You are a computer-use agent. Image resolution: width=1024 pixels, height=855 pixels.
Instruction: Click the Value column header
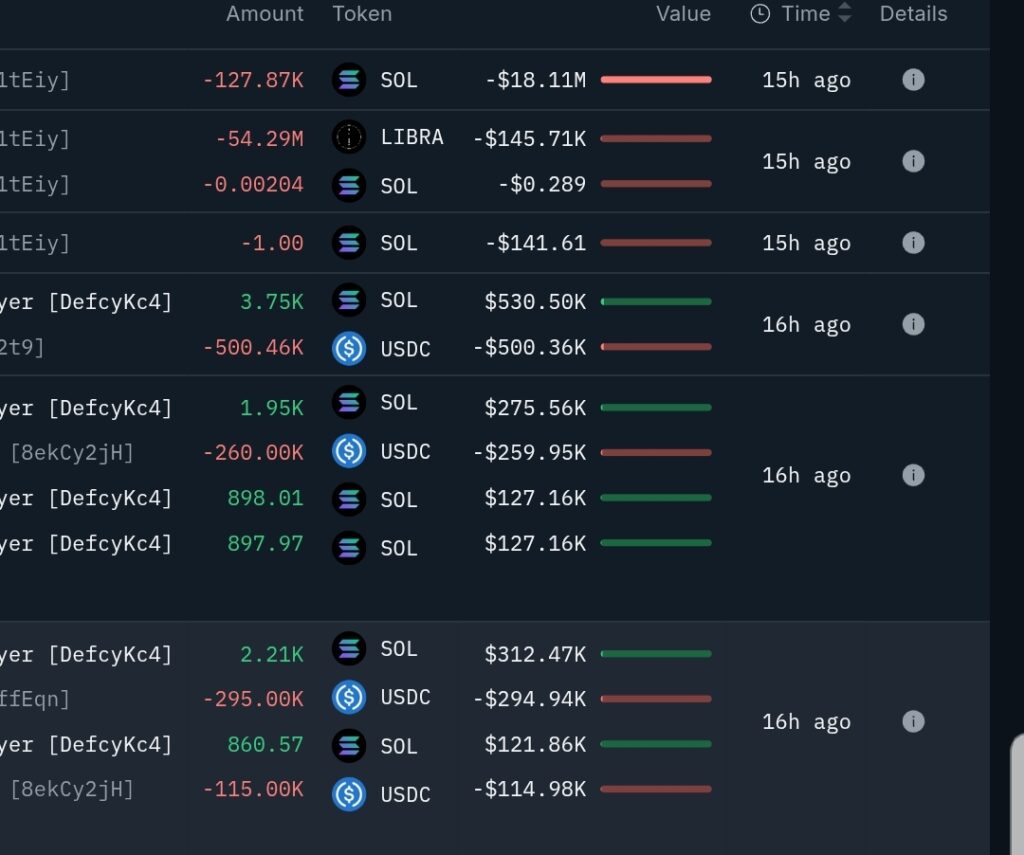pyautogui.click(x=683, y=14)
